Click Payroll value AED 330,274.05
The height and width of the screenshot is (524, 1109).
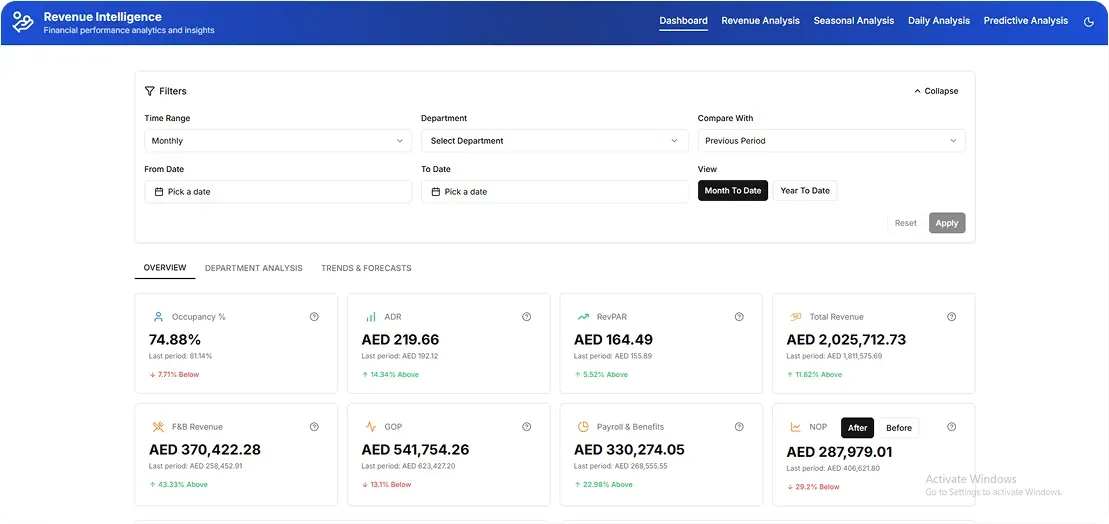(628, 450)
